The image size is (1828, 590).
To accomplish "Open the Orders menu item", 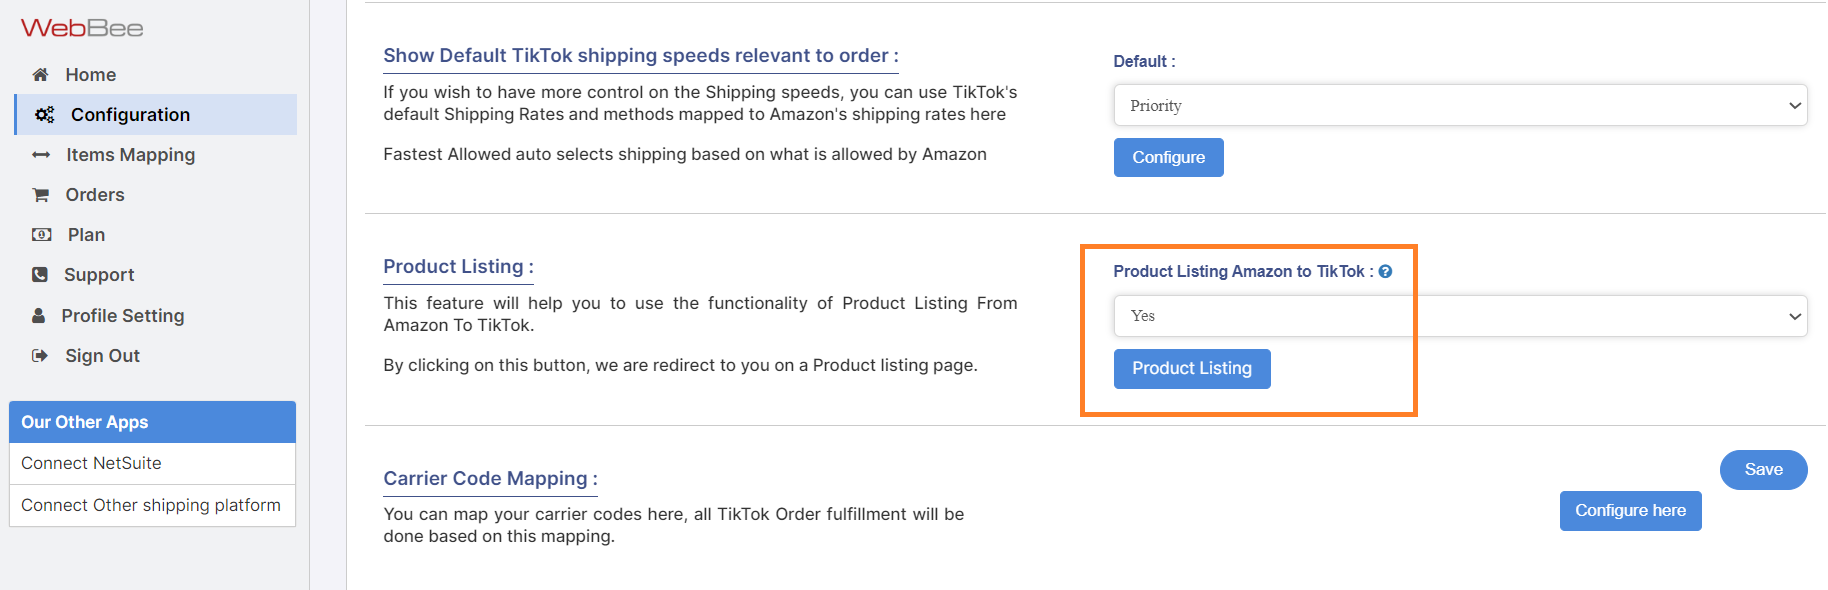I will point(95,195).
